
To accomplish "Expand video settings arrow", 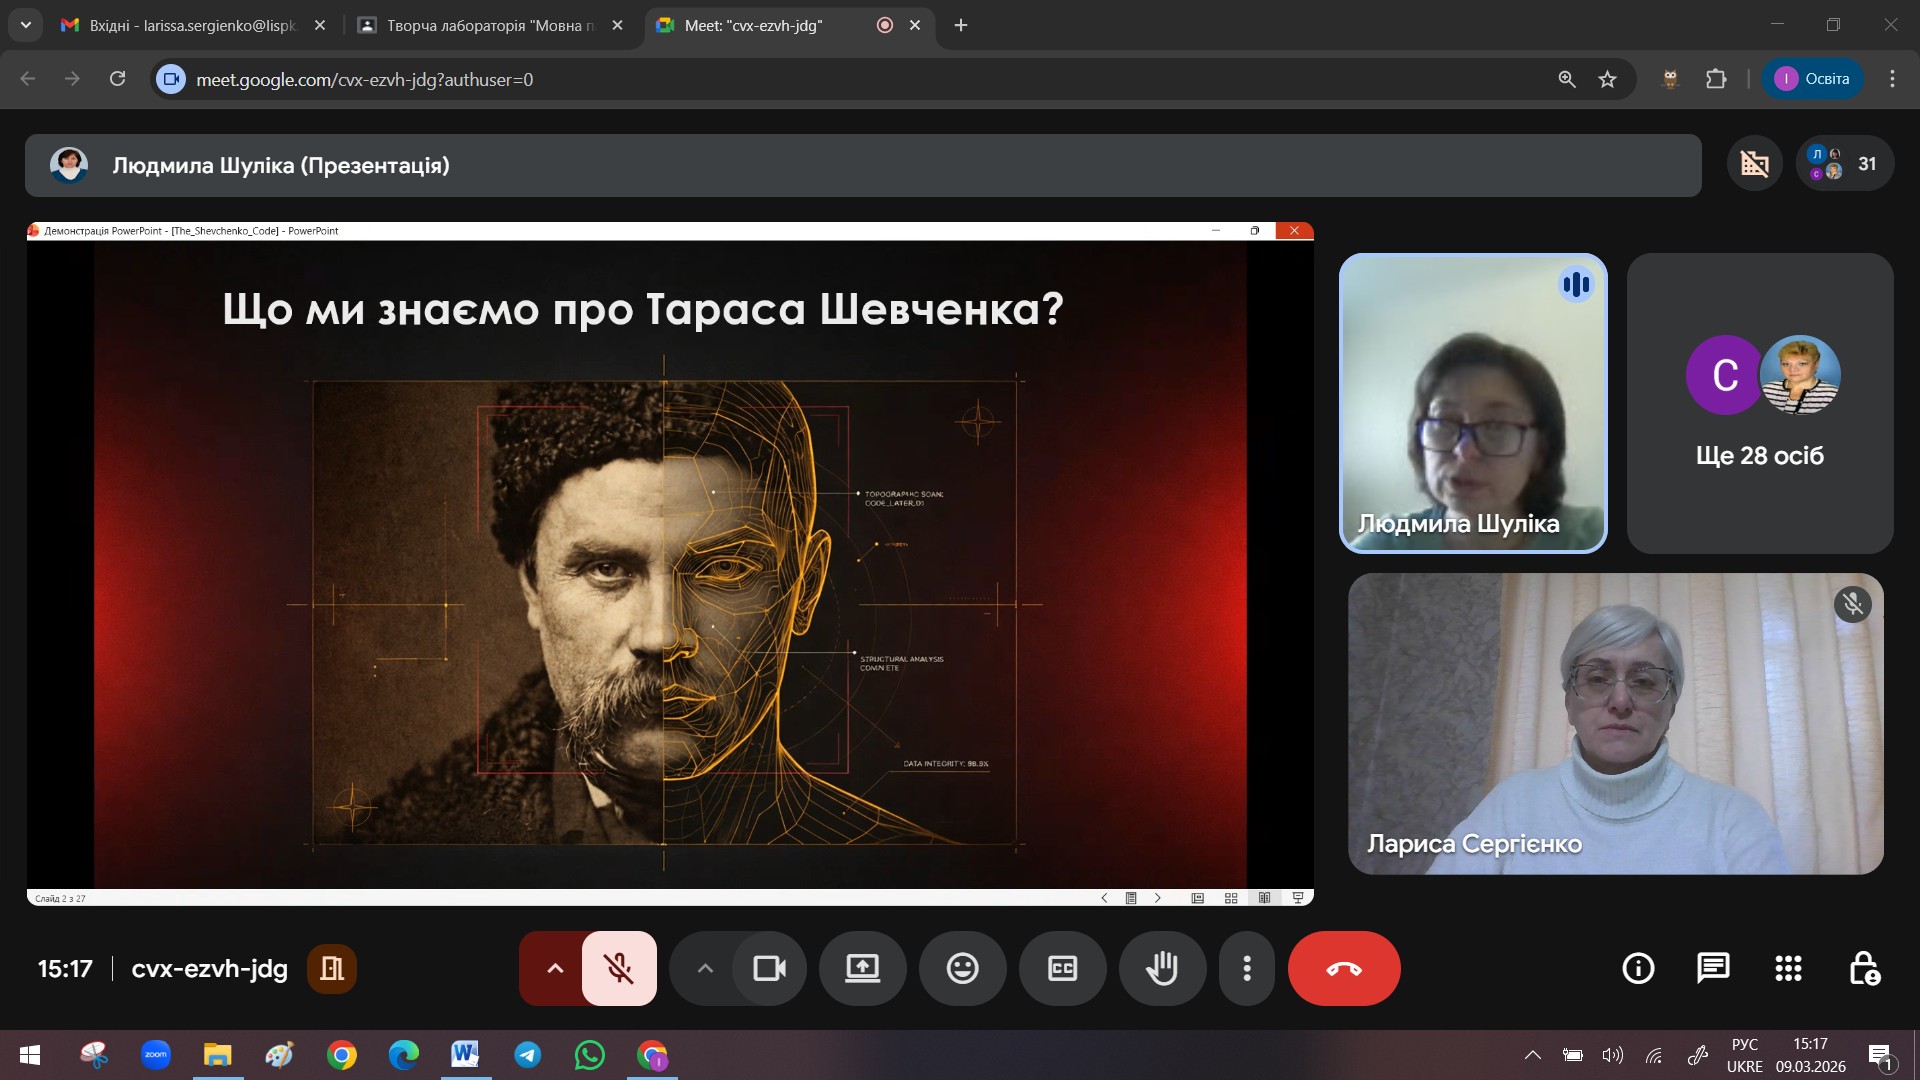I will (x=705, y=968).
